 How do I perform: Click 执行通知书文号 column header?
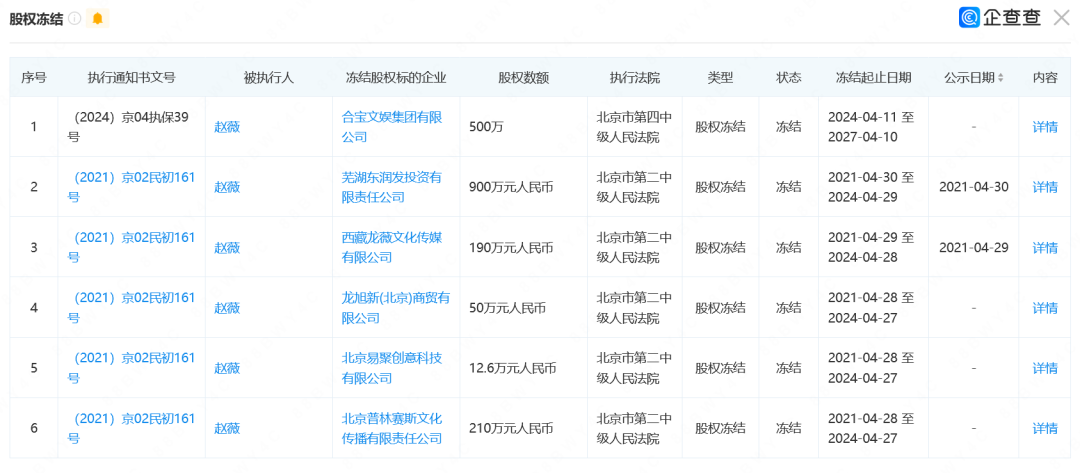(132, 78)
